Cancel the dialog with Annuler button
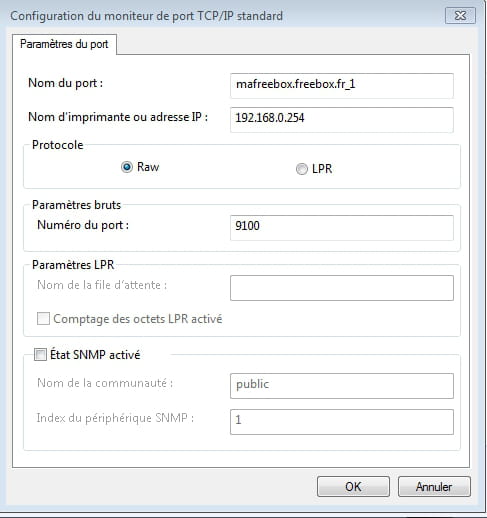Viewport: 487px width, 518px height. [x=434, y=487]
